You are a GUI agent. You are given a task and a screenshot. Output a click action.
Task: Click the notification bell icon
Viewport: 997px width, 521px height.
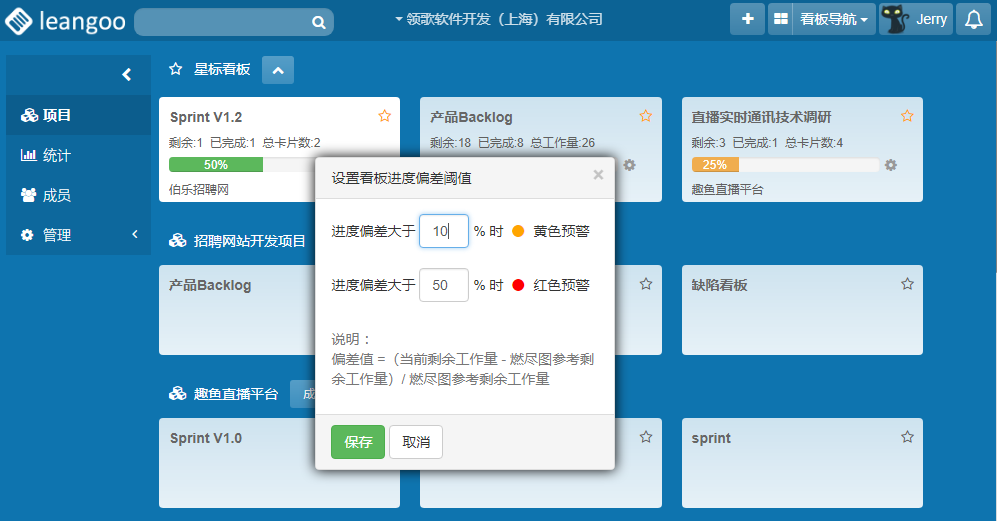pyautogui.click(x=973, y=19)
